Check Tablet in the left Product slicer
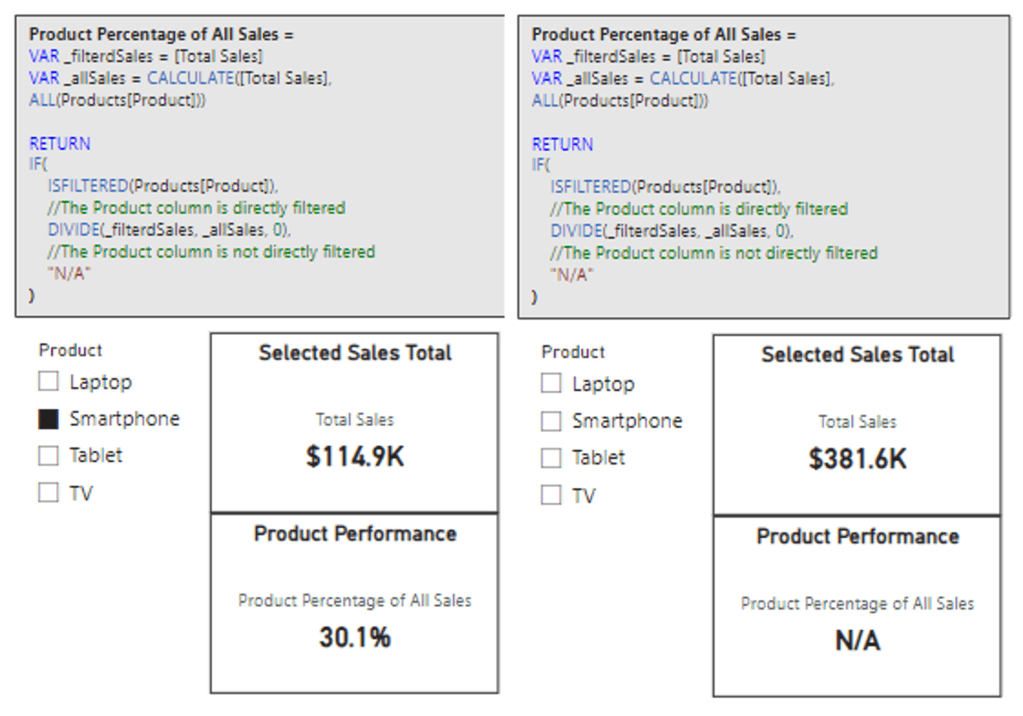This screenshot has width=1023, height=716. coord(48,456)
